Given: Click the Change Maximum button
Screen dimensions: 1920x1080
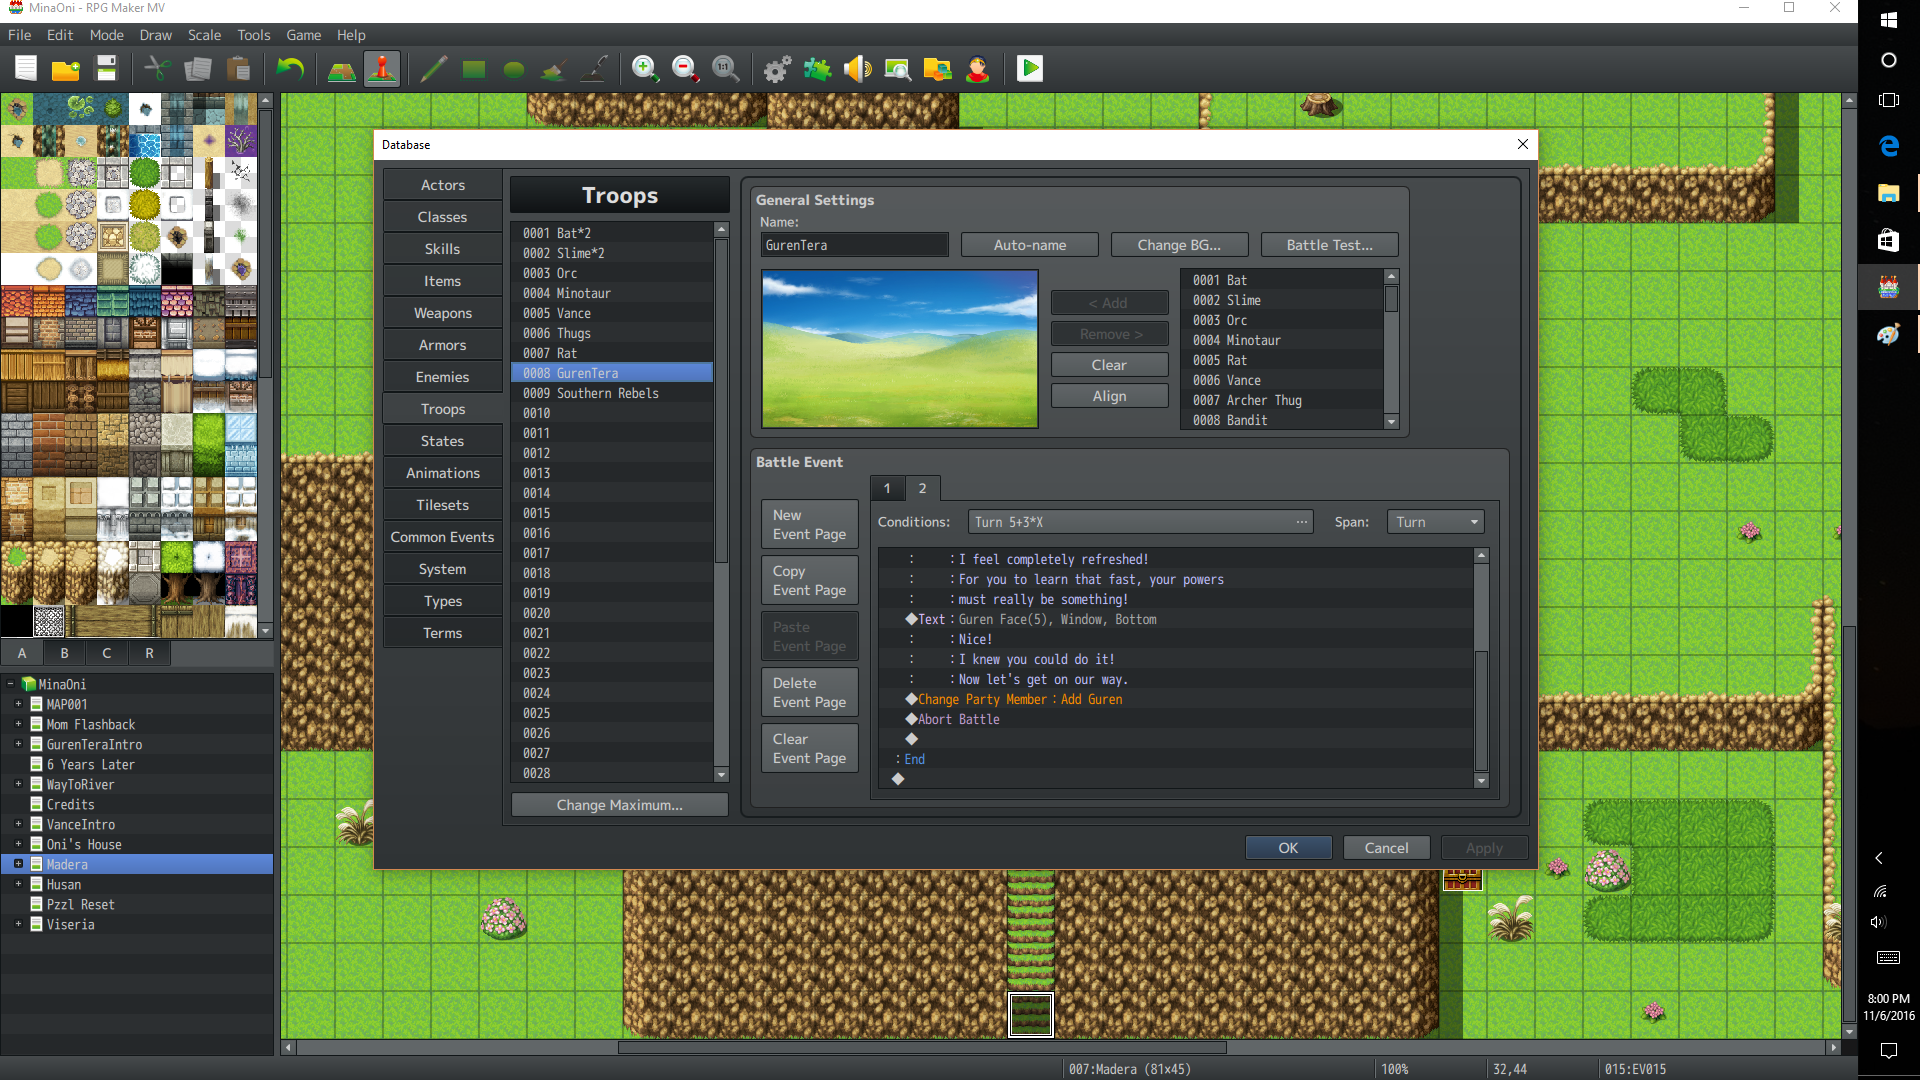Looking at the screenshot, I should [619, 805].
